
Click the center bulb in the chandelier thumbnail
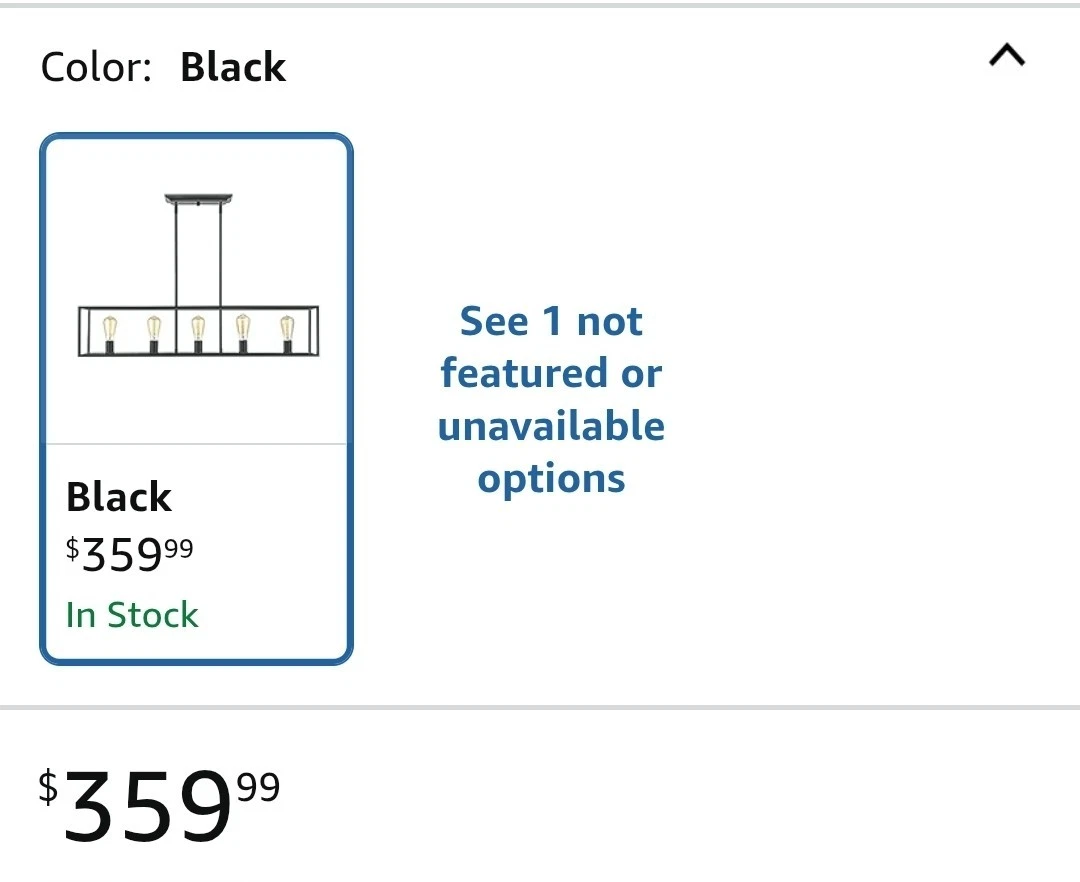pos(198,330)
